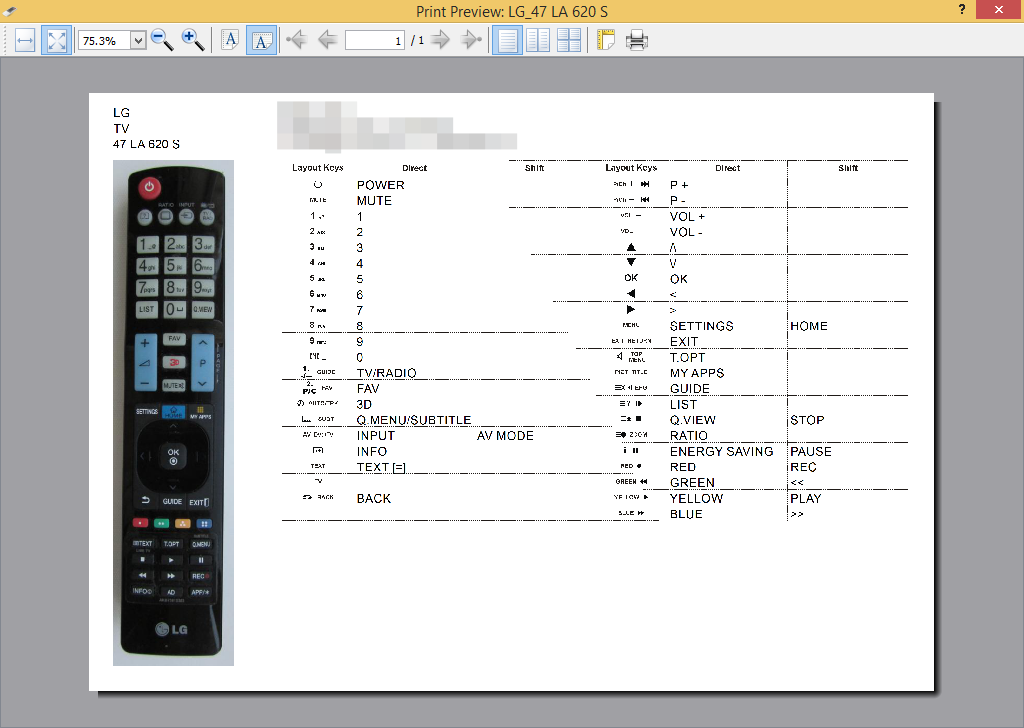Click the "PLAY" shift function text
The image size is (1024, 728).
point(806,498)
